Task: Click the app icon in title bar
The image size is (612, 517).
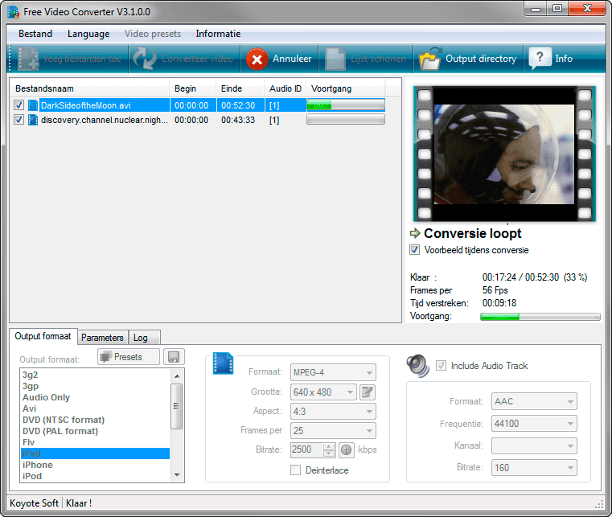Action: tap(13, 12)
